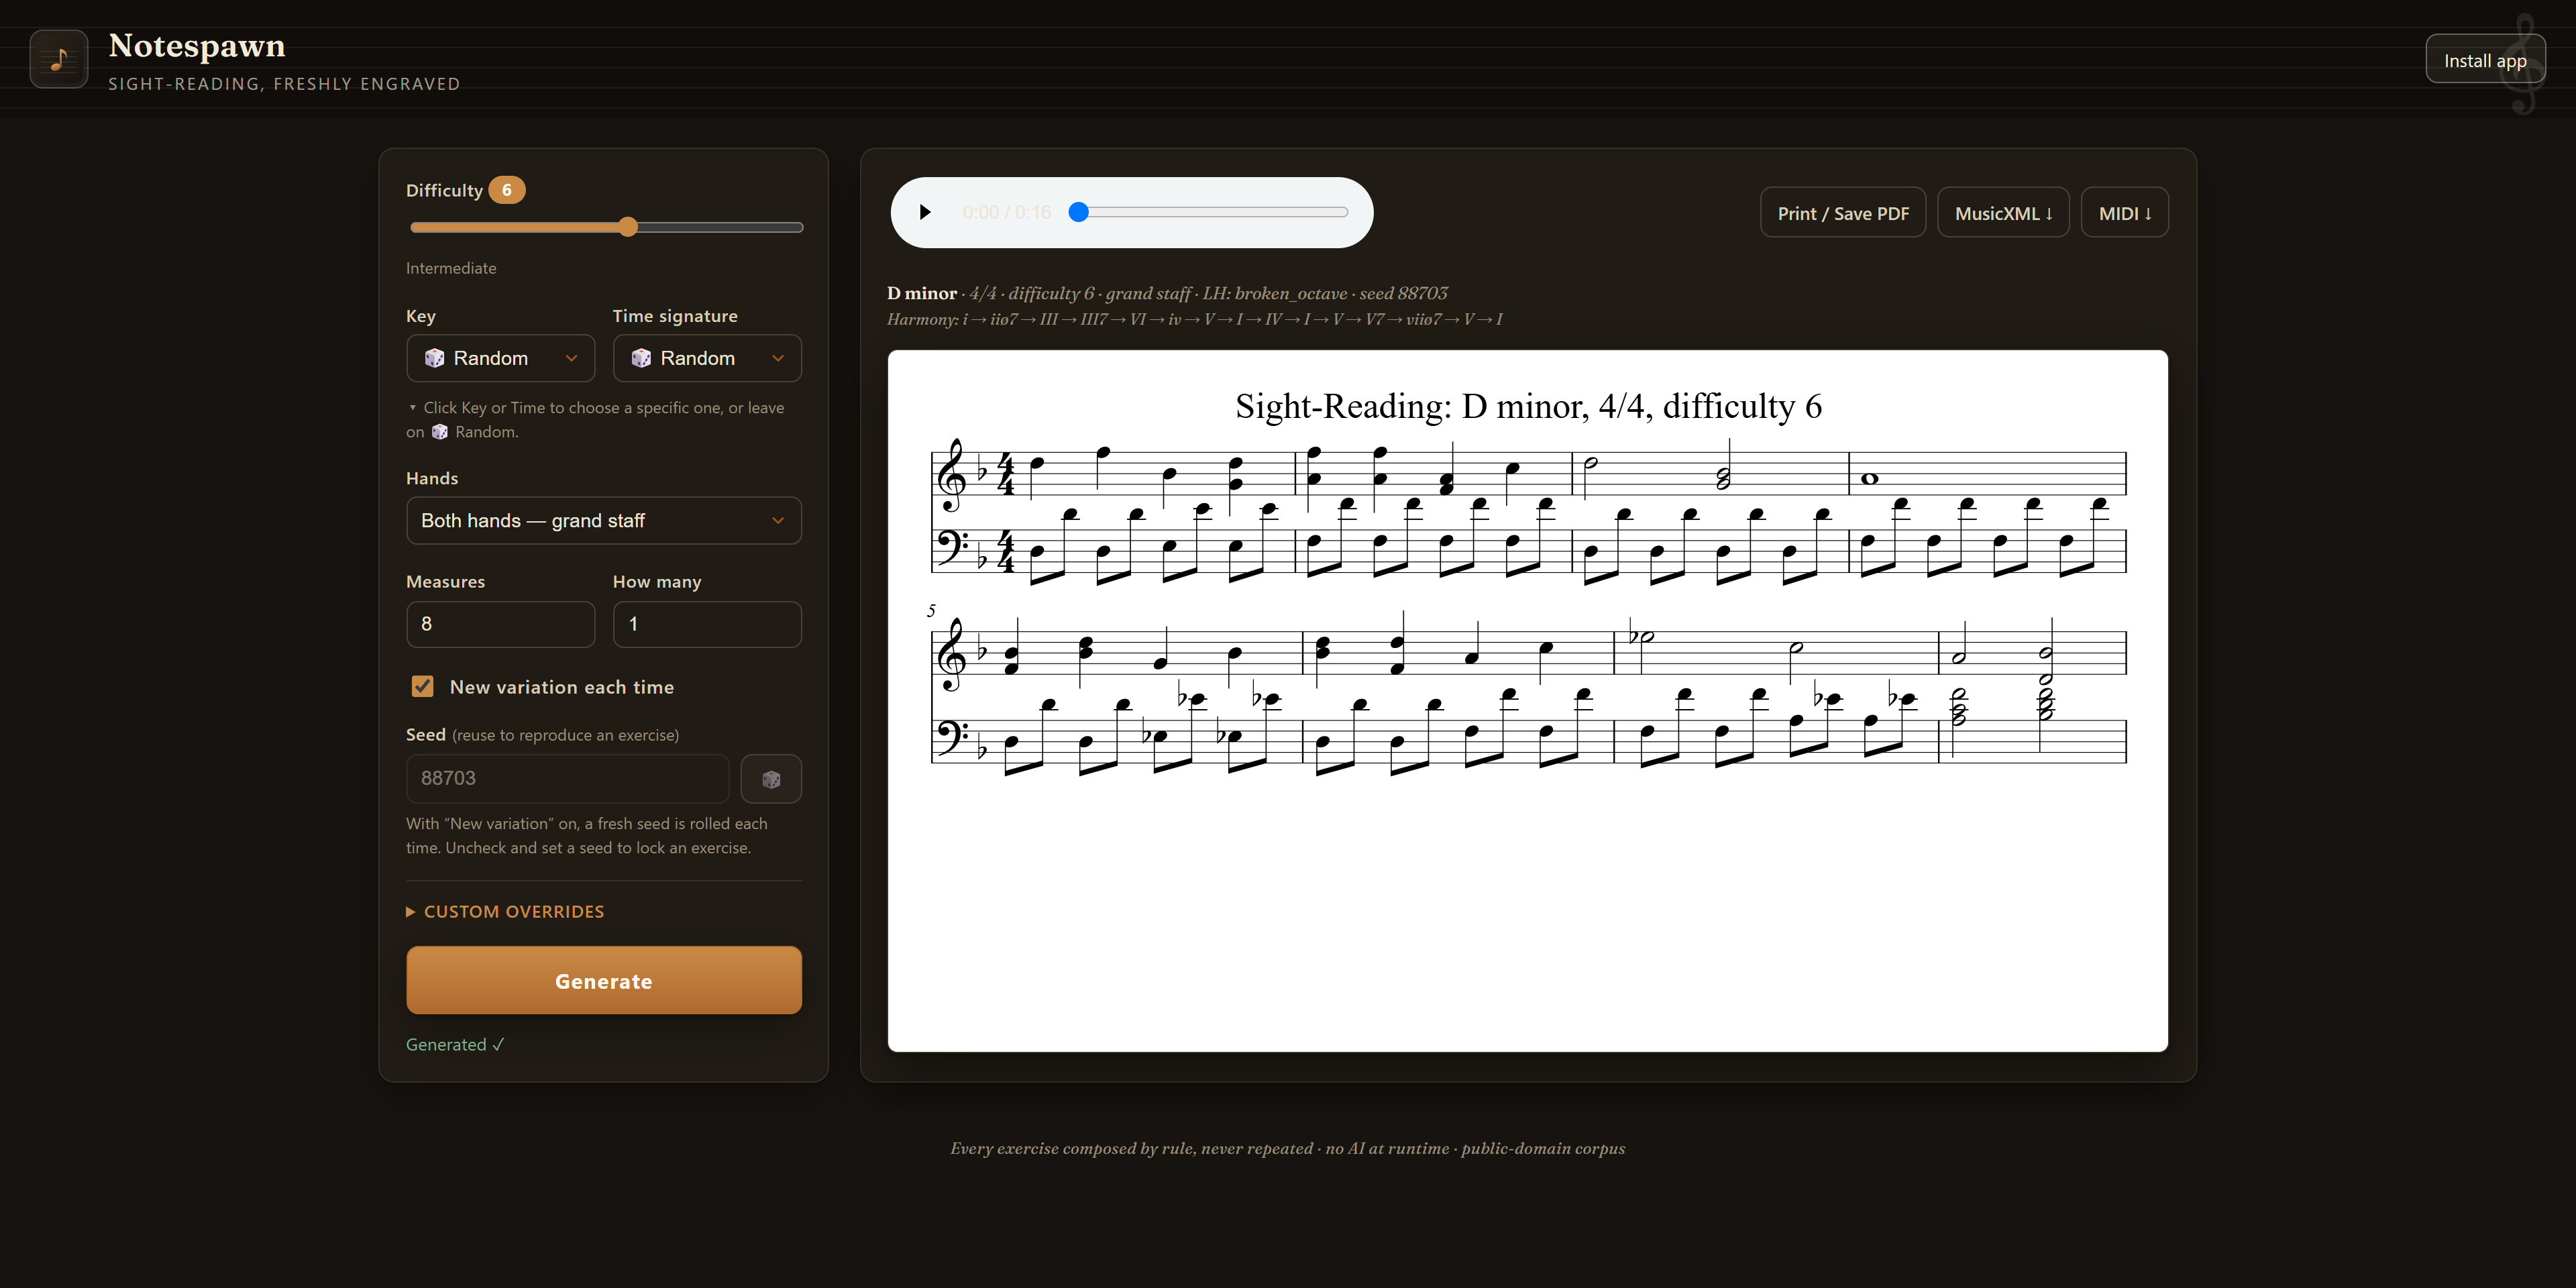Viewport: 2576px width, 1288px height.
Task: Click the footer text about public-domain corpus
Action: pos(1288,1148)
